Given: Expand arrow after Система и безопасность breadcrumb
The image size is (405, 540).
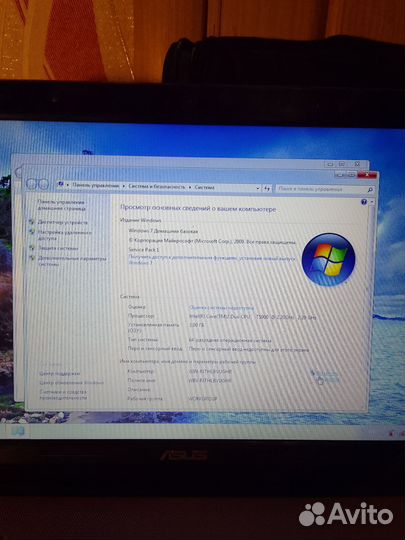Looking at the screenshot, I should click(x=190, y=187).
